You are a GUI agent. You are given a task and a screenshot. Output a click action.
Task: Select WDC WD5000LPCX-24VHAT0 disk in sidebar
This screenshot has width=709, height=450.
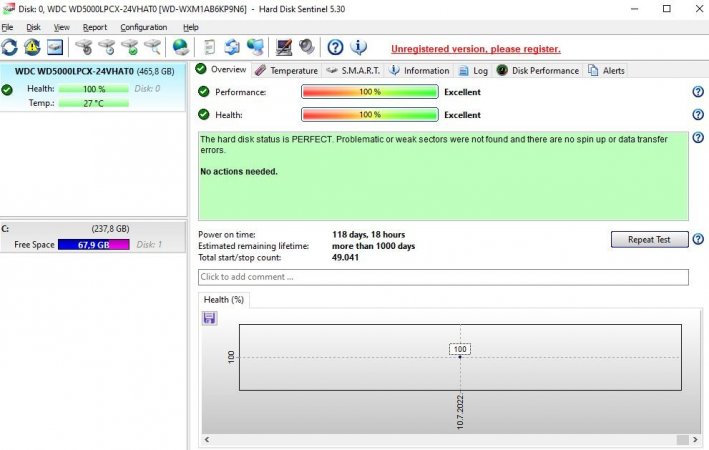(93, 87)
